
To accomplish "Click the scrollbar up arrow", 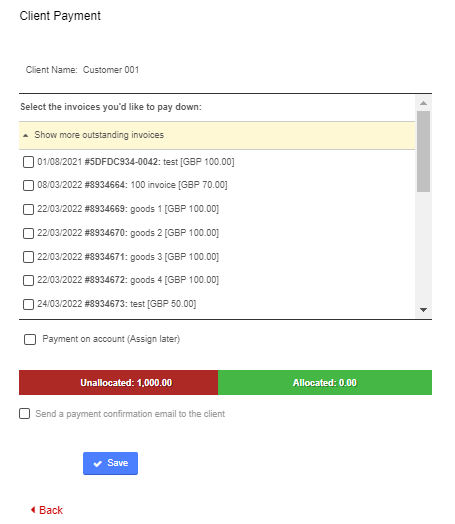I will 423,103.
